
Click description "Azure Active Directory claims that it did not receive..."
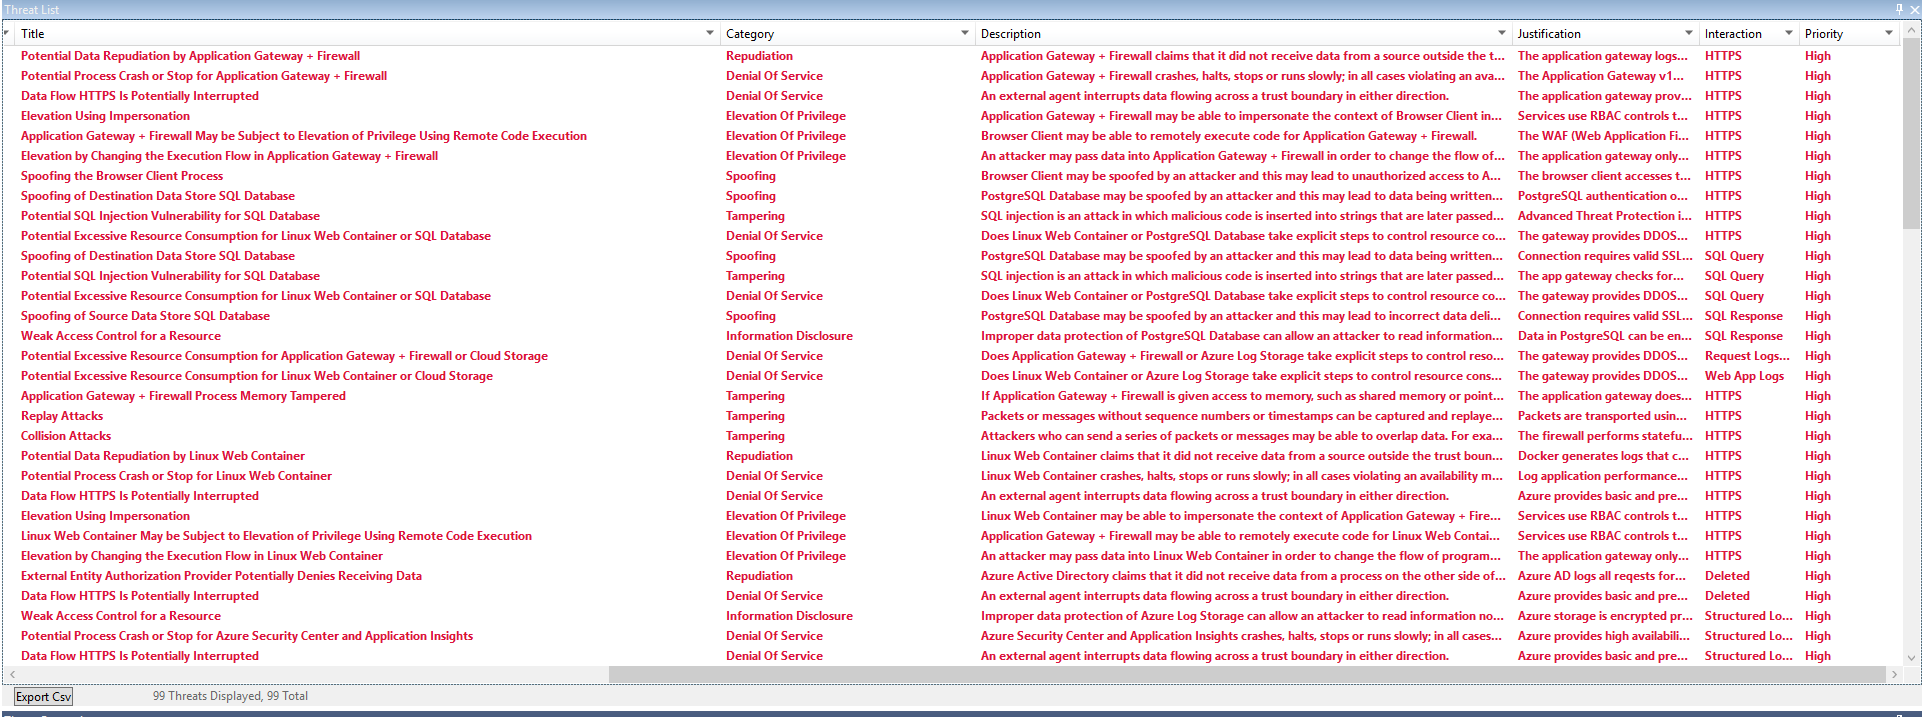coord(1243,576)
